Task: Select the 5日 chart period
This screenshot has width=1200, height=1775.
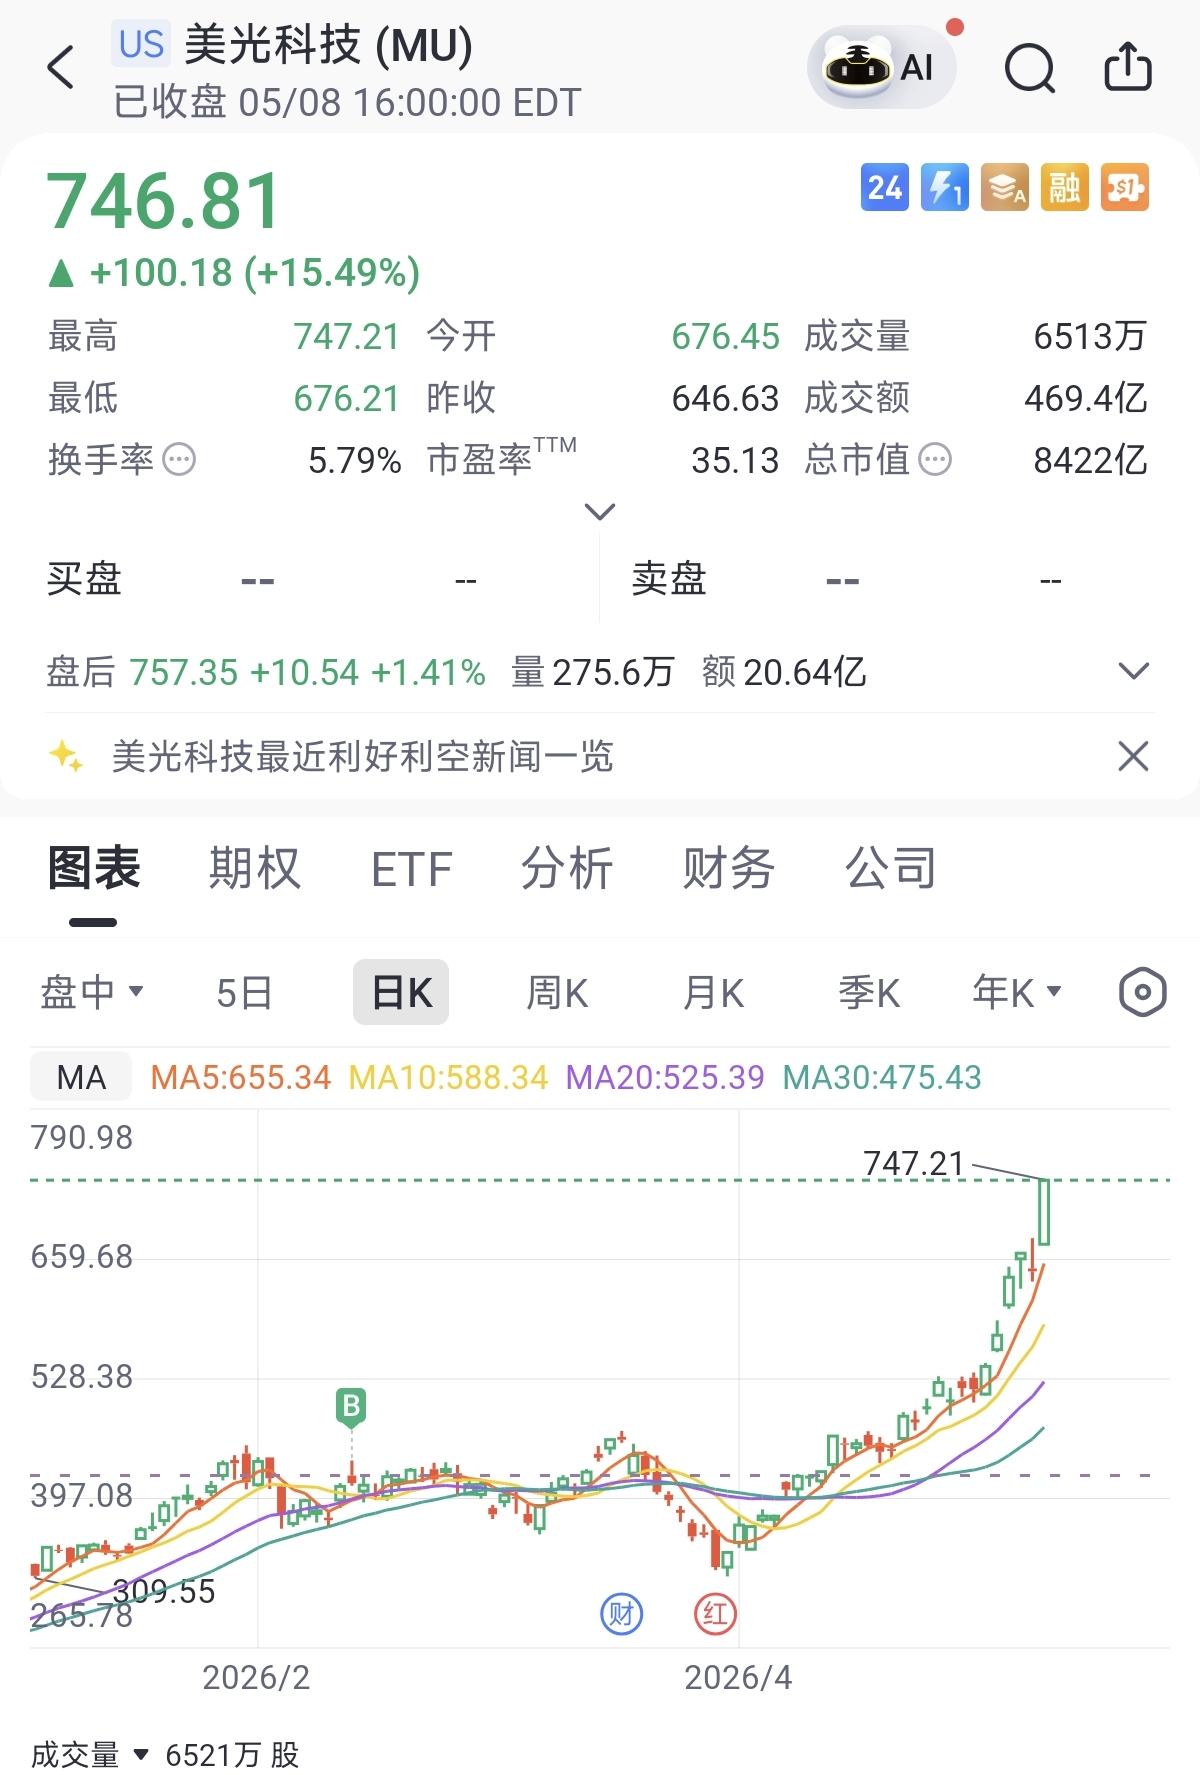Action: point(245,993)
